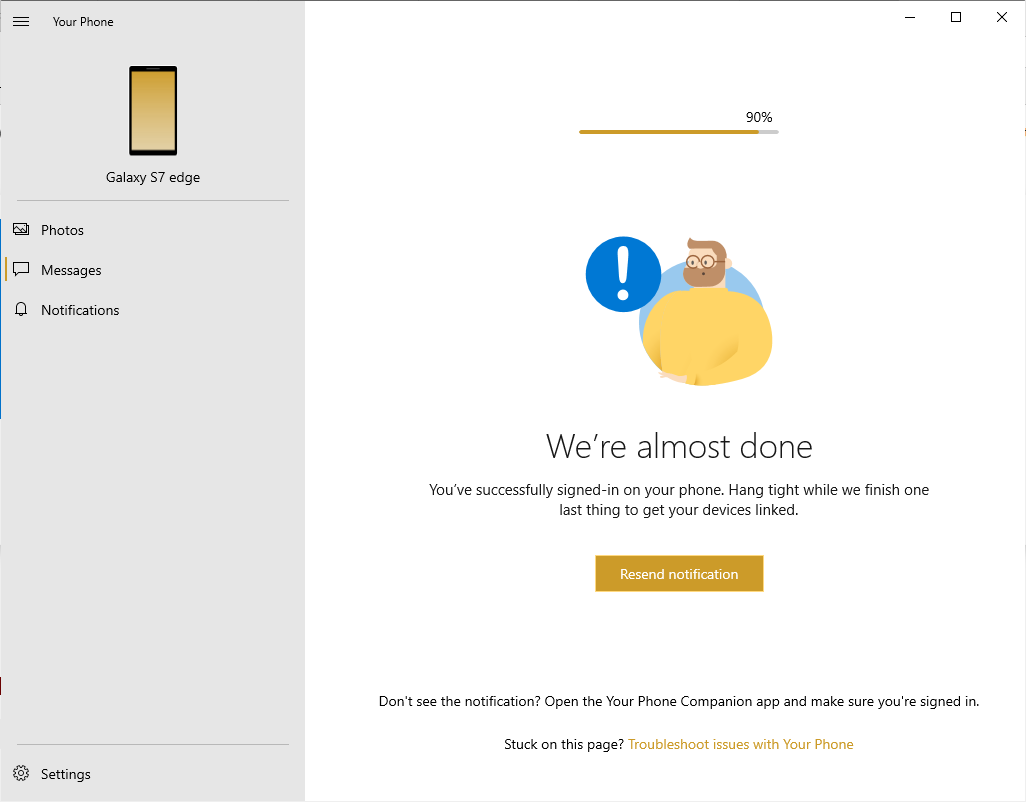1026x802 pixels.
Task: Go to the Messages section label
Action: pyautogui.click(x=71, y=270)
